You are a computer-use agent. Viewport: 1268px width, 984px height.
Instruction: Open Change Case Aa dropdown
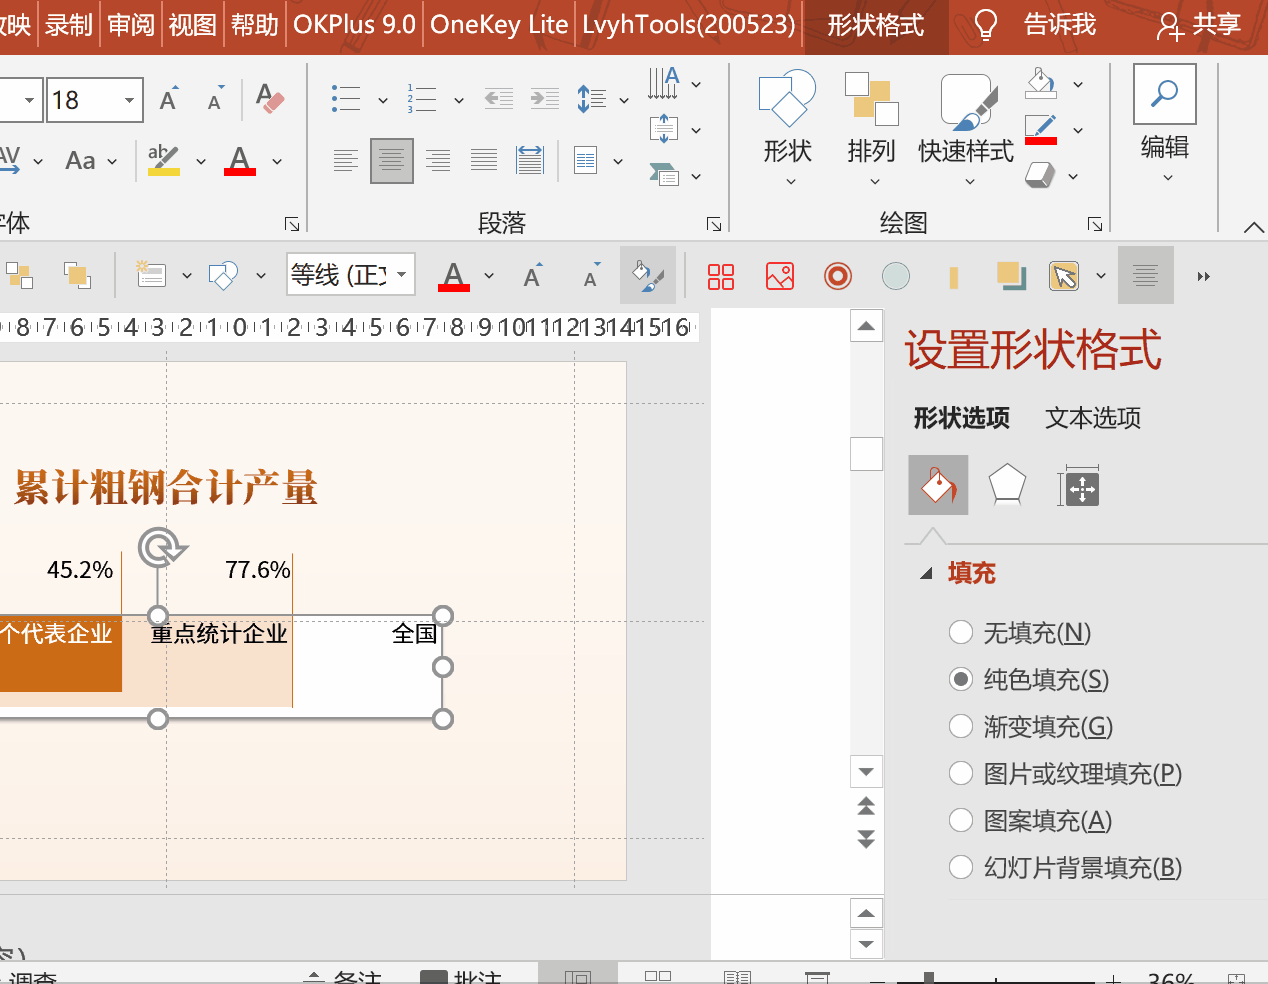pos(91,160)
